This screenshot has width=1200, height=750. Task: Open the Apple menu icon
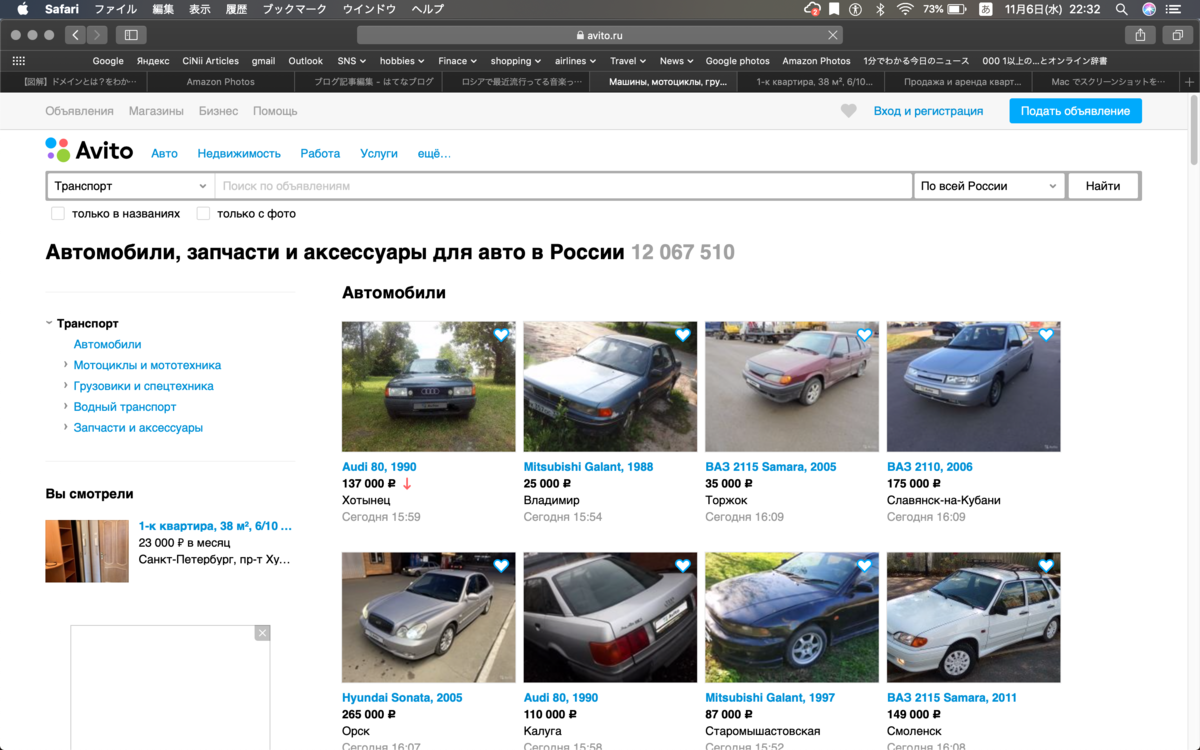(x=22, y=9)
